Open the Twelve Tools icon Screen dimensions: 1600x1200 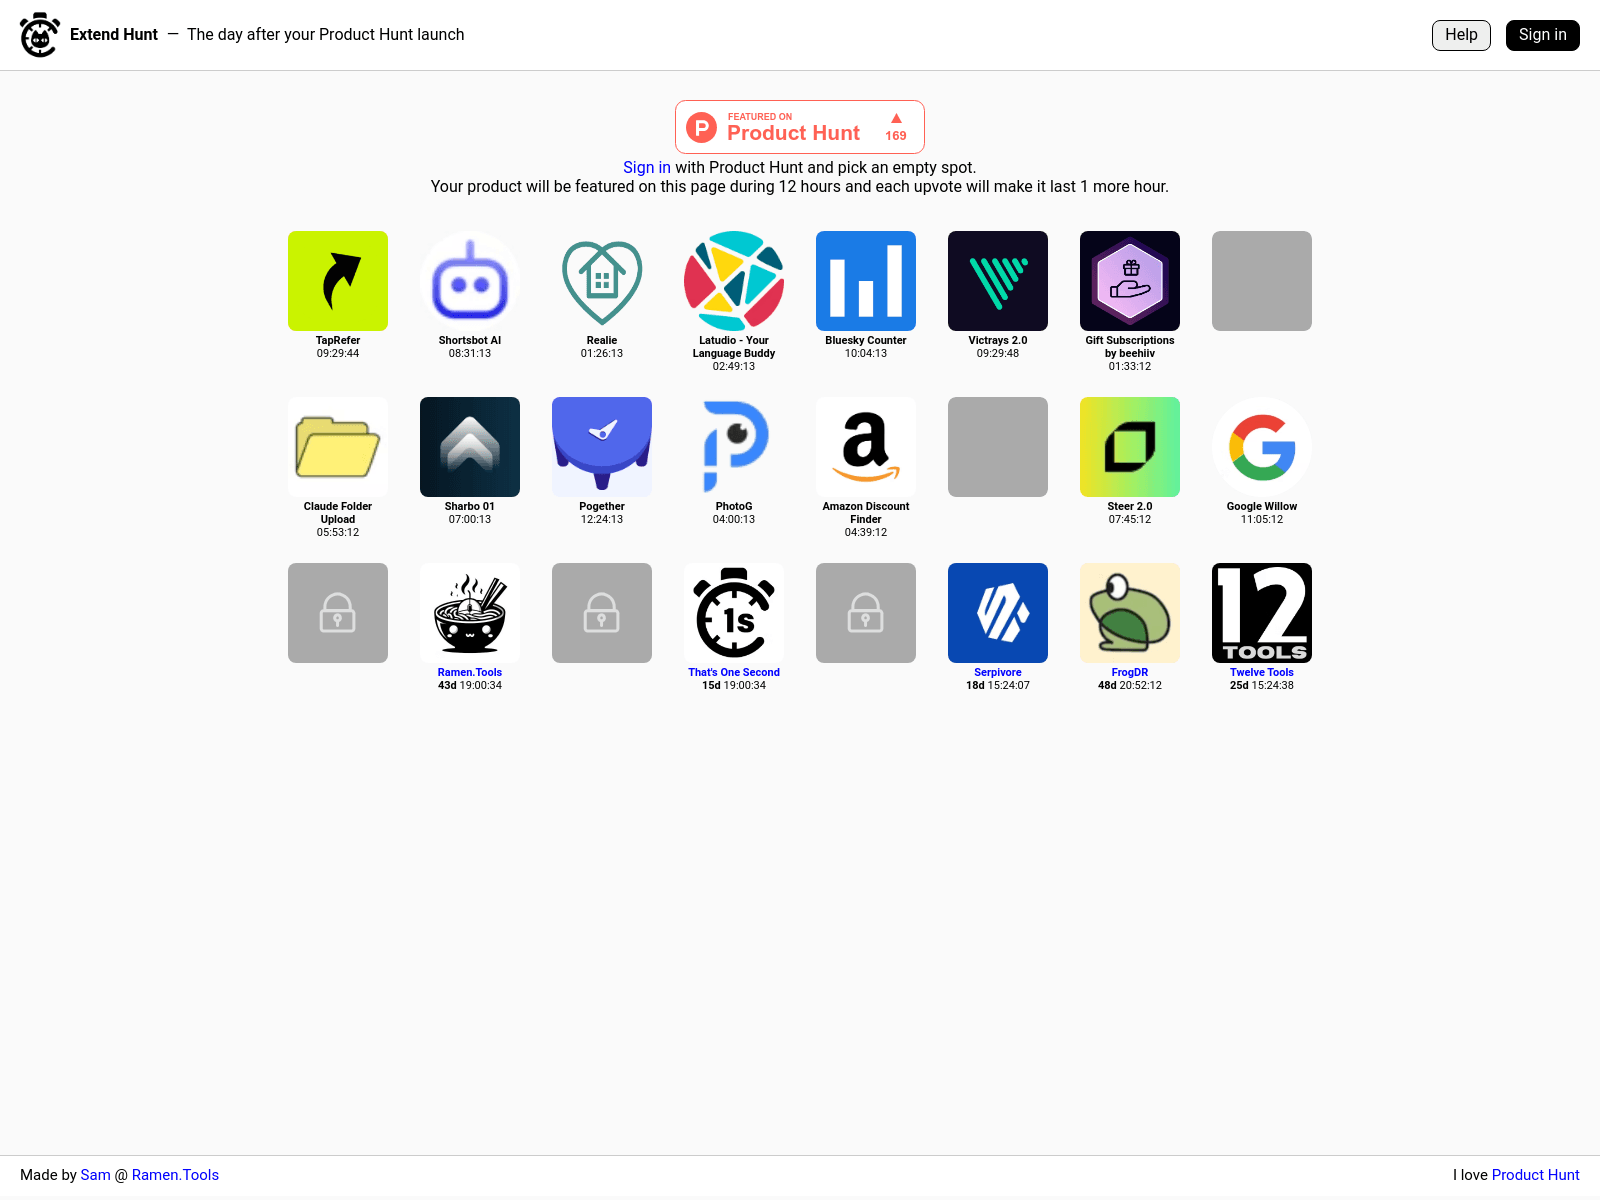[x=1261, y=612]
